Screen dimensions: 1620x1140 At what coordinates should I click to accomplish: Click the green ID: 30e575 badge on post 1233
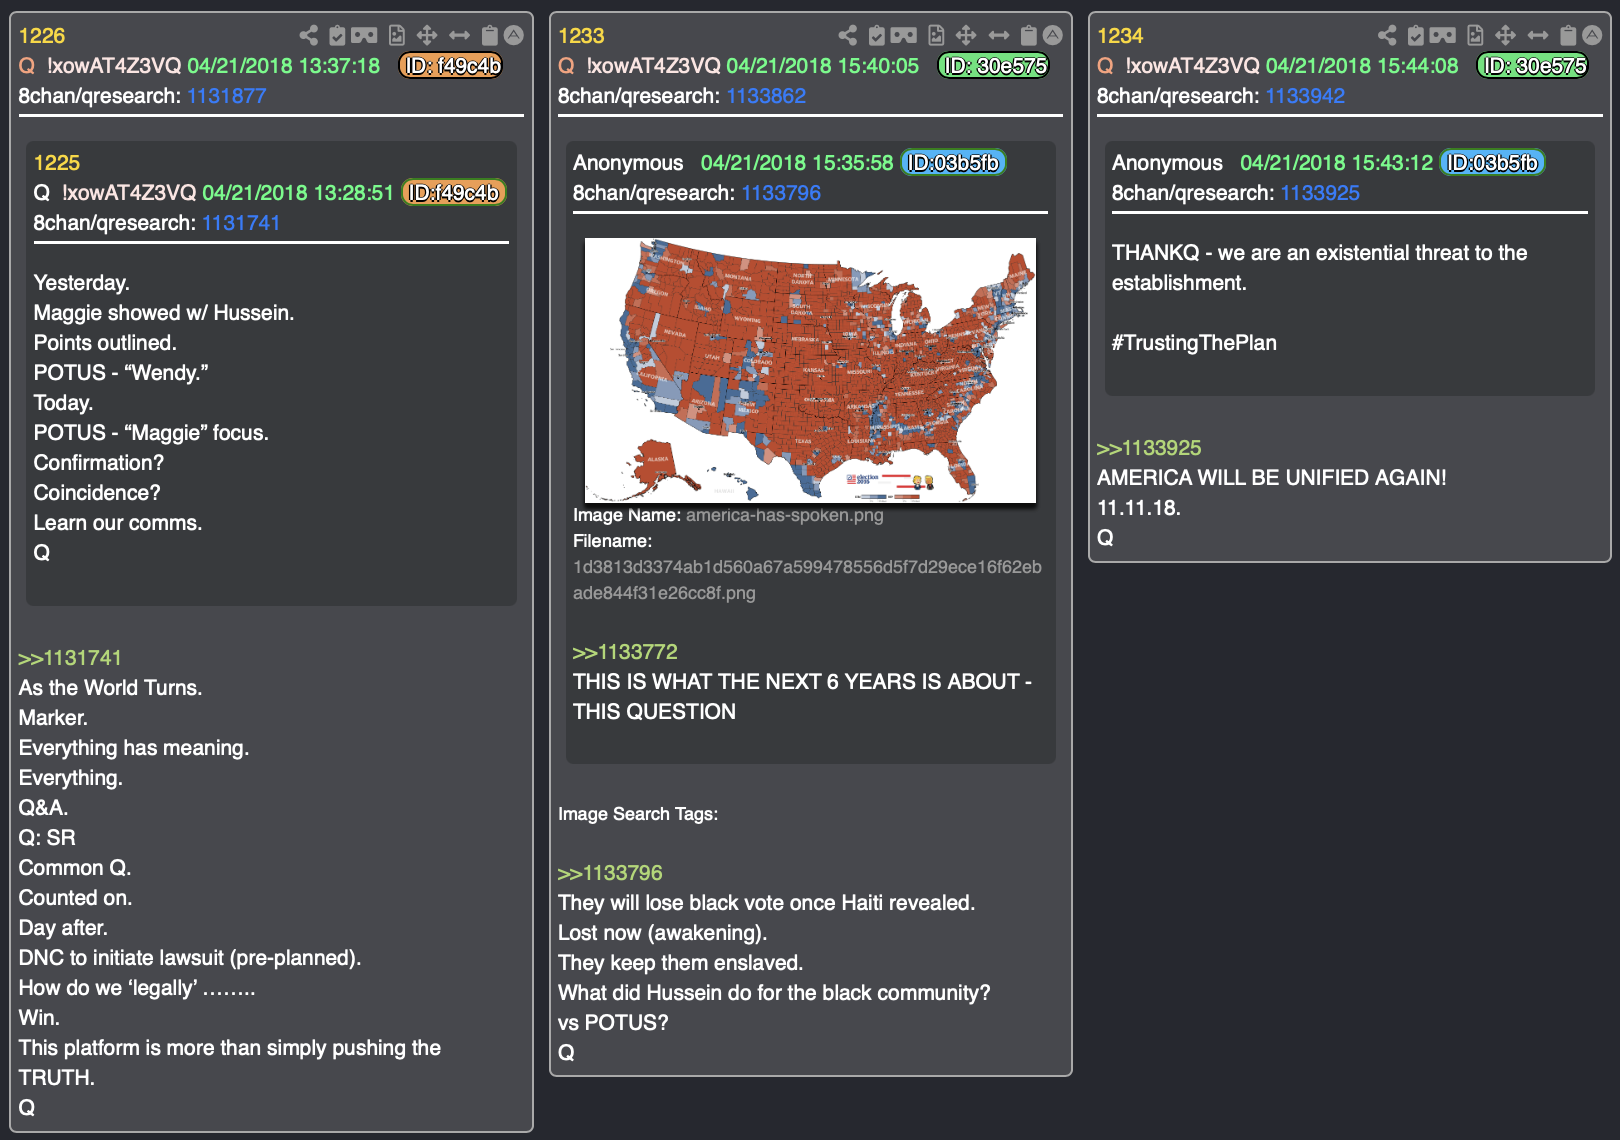click(994, 66)
